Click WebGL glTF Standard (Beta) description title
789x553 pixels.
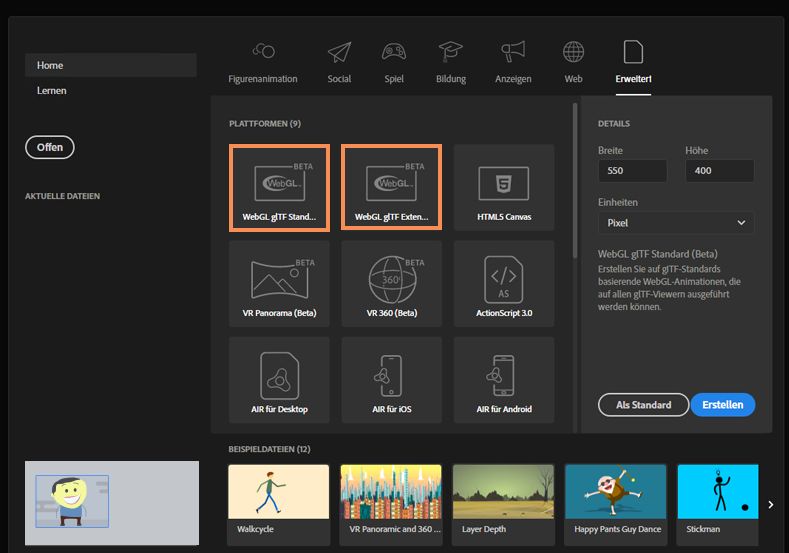(x=658, y=254)
